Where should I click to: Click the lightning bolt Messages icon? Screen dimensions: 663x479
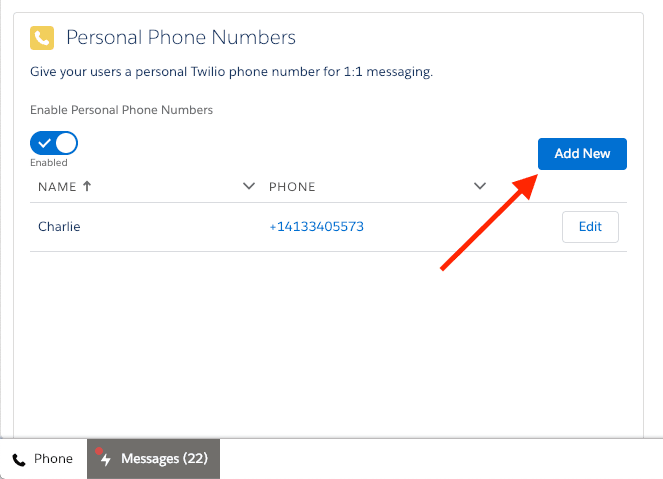tap(106, 460)
